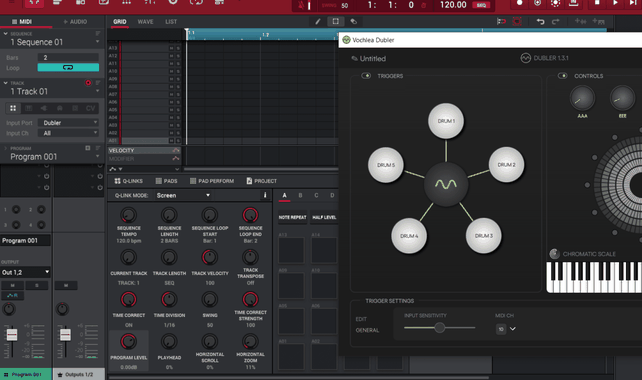
Task: Toggle the Triggers on/off switch
Action: coord(366,76)
